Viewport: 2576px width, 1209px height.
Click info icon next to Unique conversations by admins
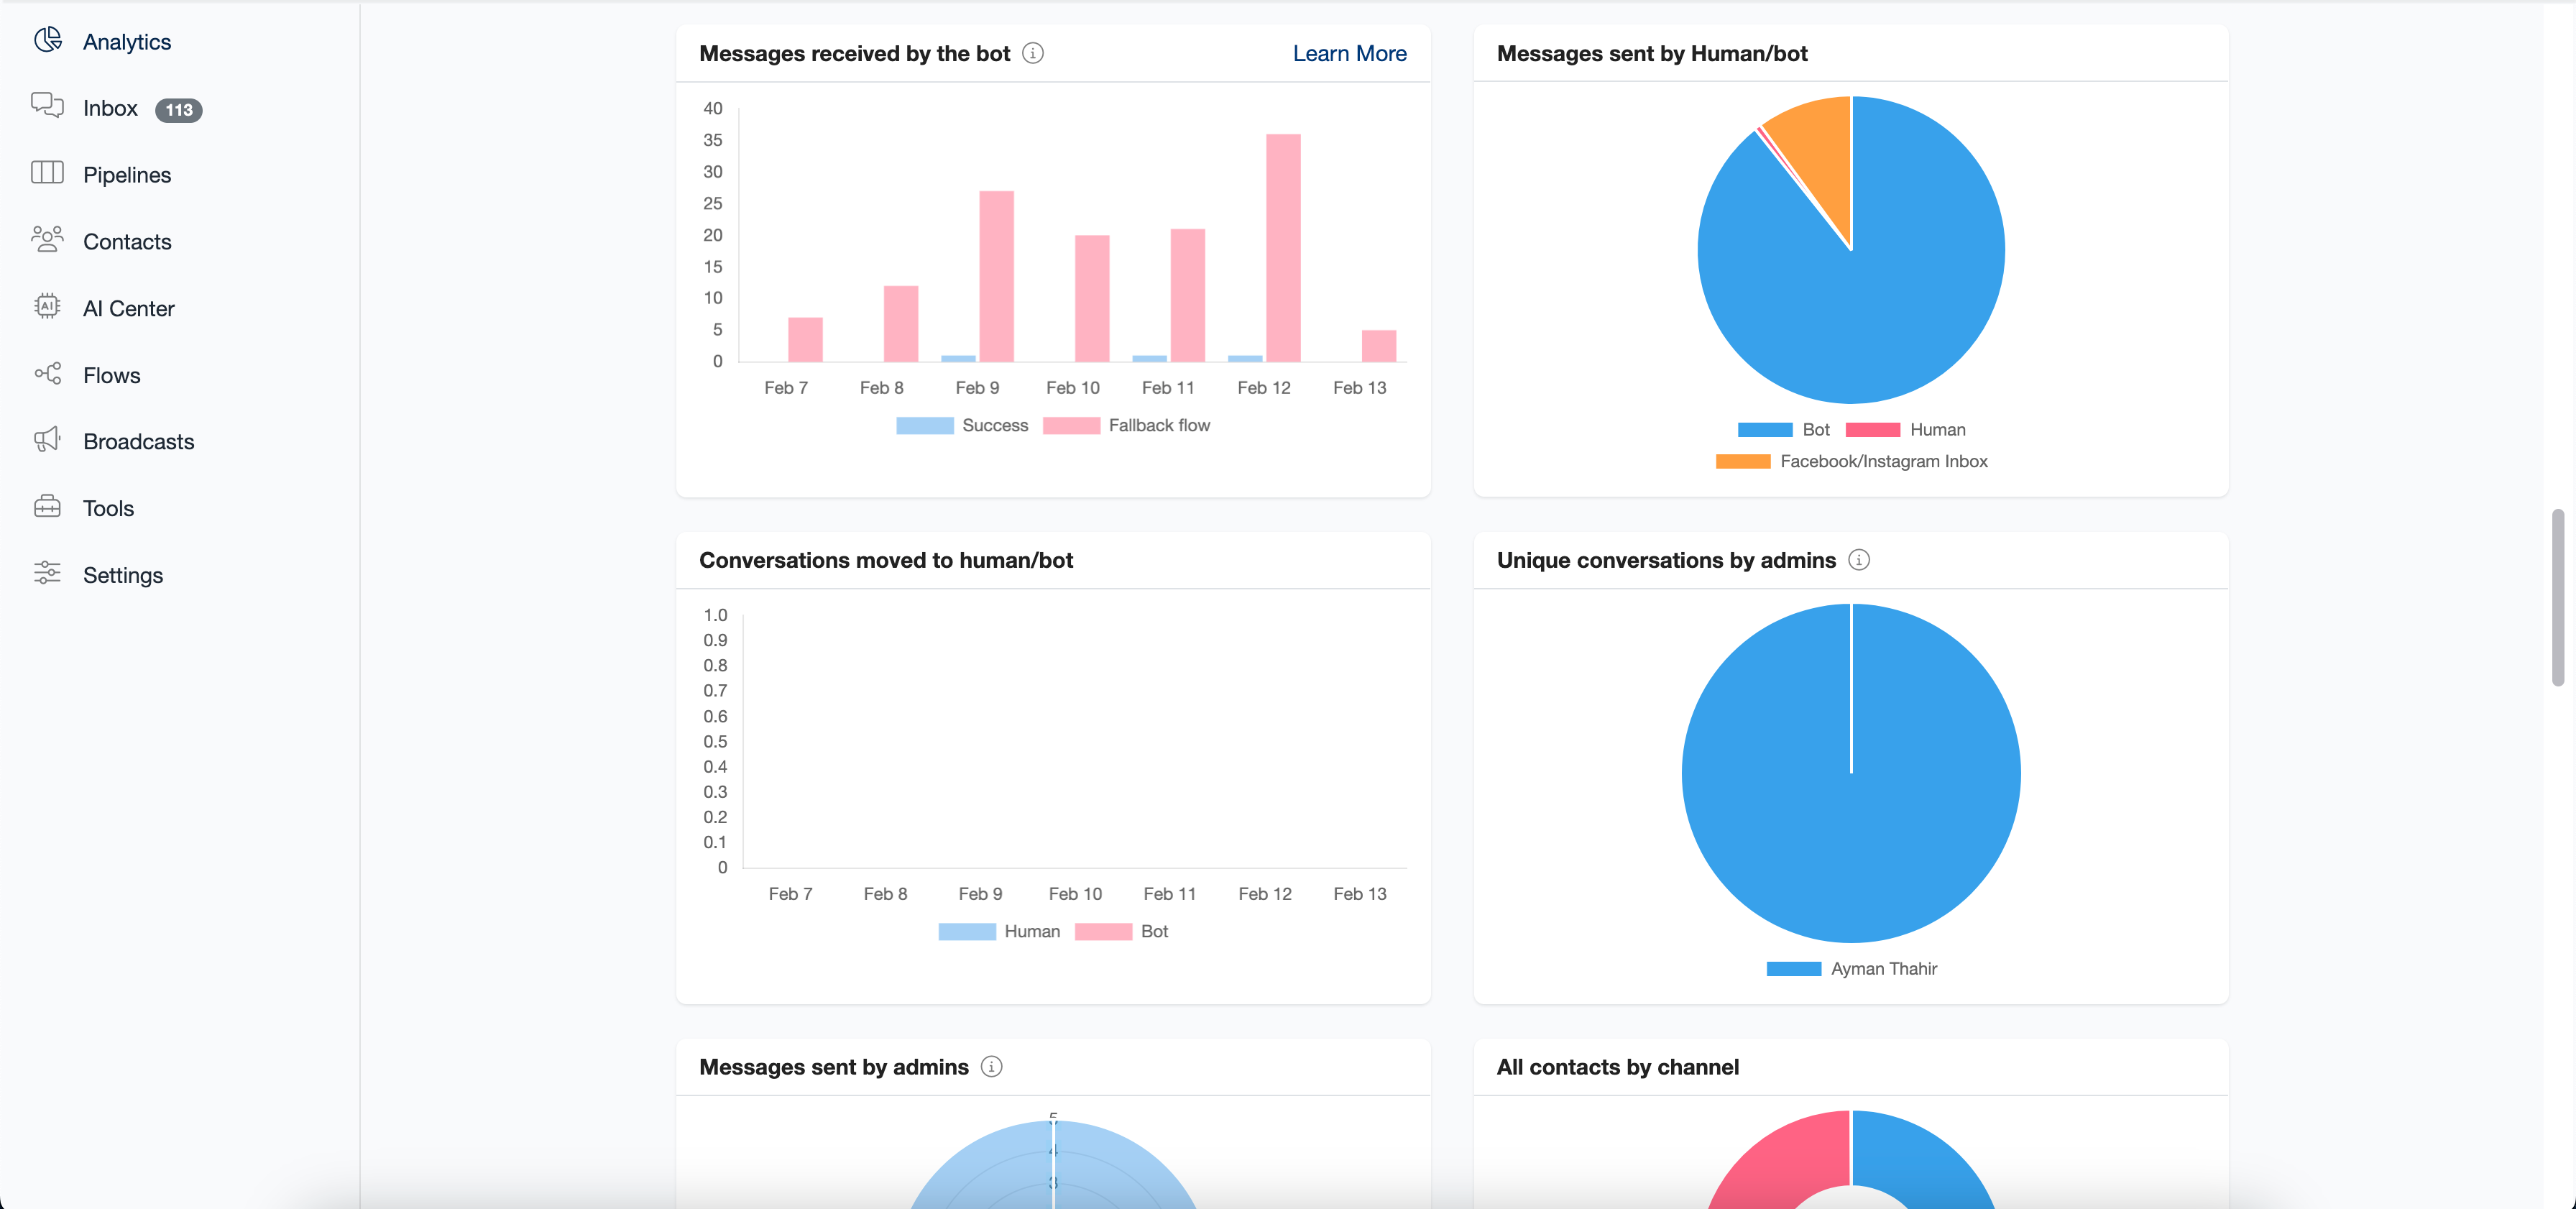[1858, 560]
